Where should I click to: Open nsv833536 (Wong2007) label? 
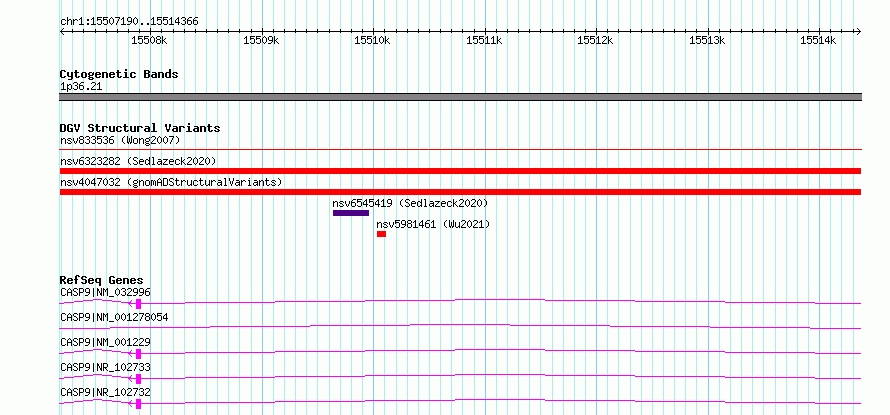pos(120,140)
